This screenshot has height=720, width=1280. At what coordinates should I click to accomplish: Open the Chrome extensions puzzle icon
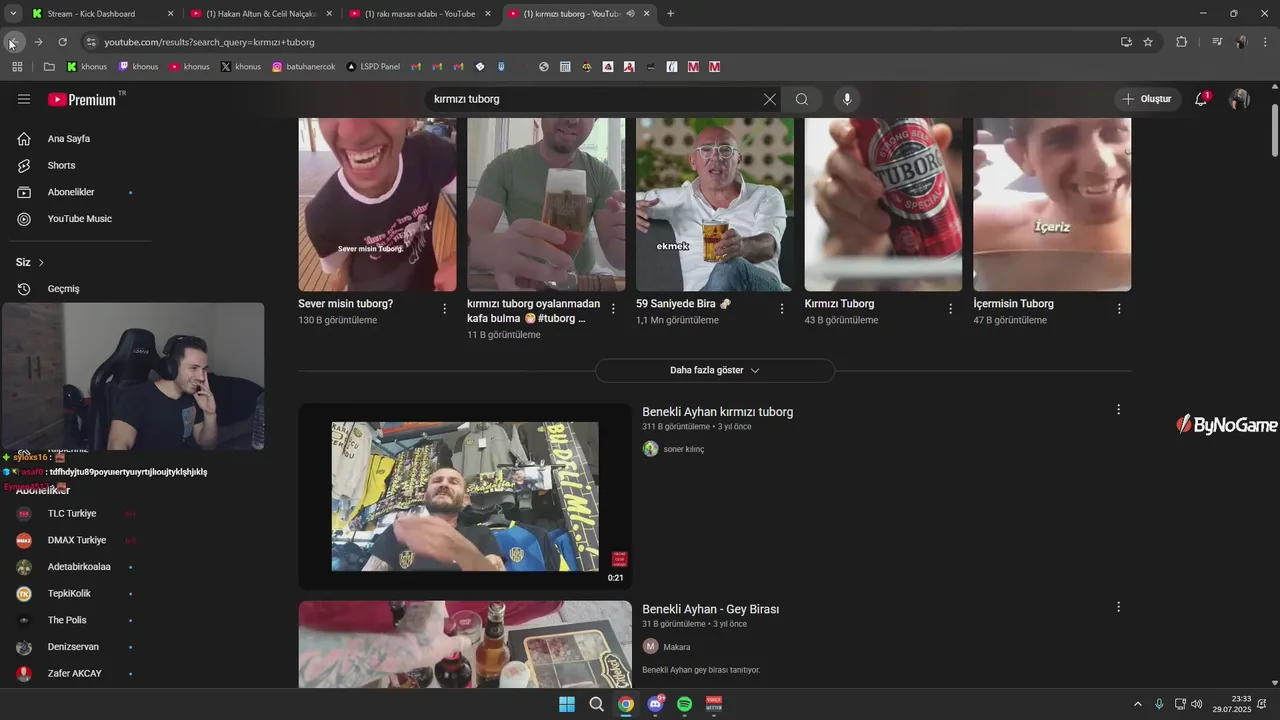[1181, 42]
